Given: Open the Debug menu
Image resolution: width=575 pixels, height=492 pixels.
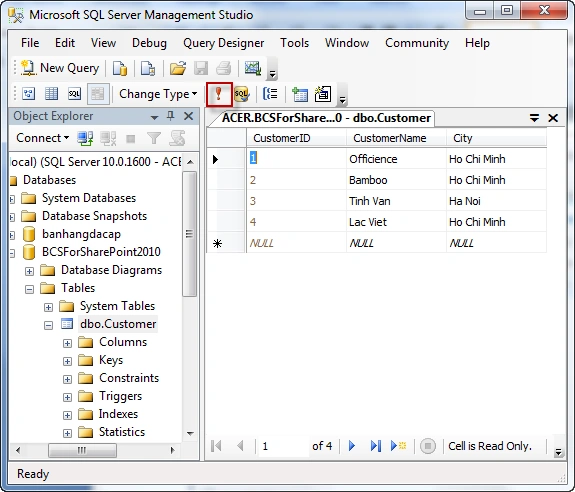Looking at the screenshot, I should [149, 43].
